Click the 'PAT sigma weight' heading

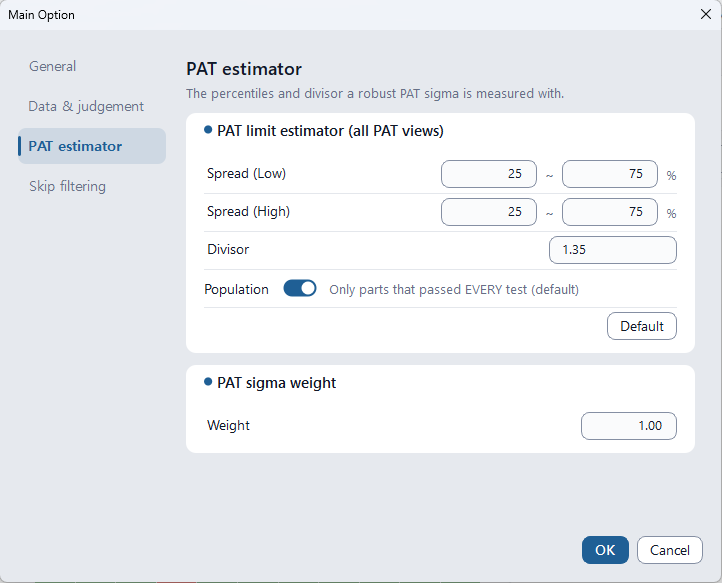276,383
